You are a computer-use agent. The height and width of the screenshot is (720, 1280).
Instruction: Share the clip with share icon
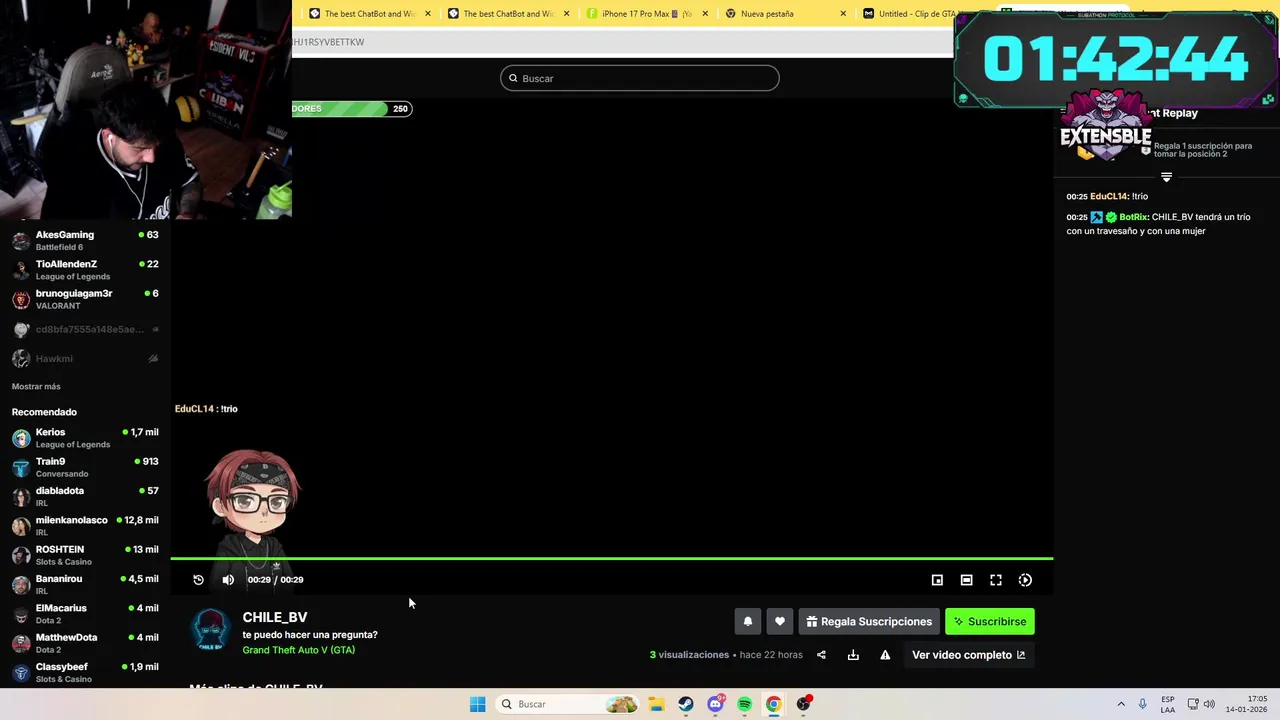point(821,655)
